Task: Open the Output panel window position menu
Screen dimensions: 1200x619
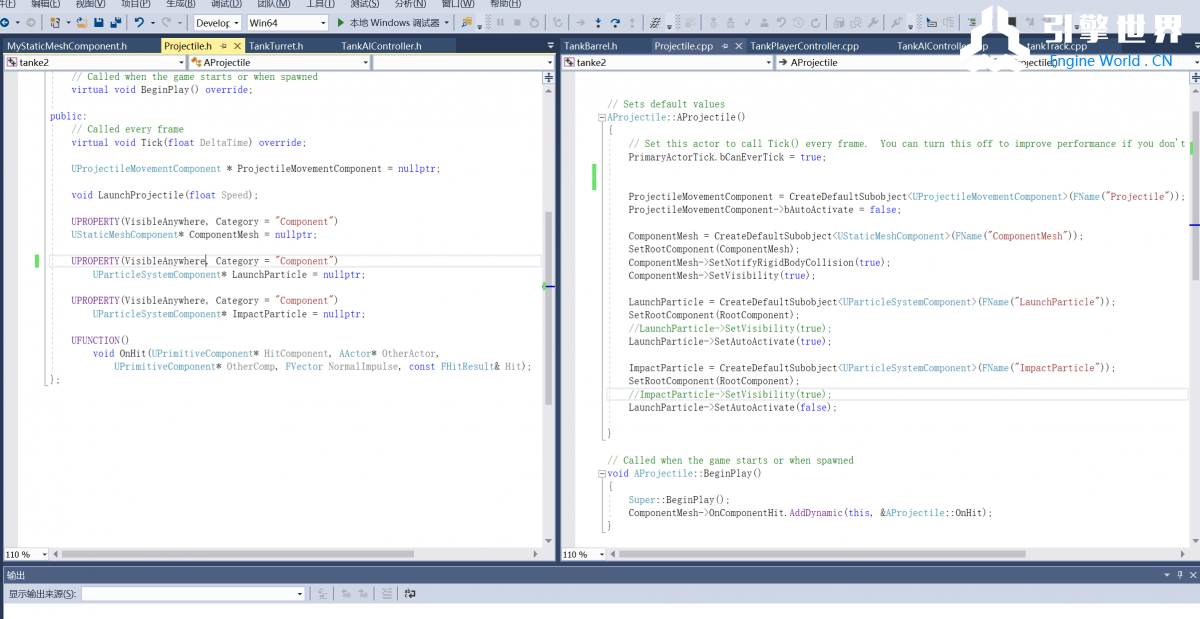Action: click(1167, 575)
